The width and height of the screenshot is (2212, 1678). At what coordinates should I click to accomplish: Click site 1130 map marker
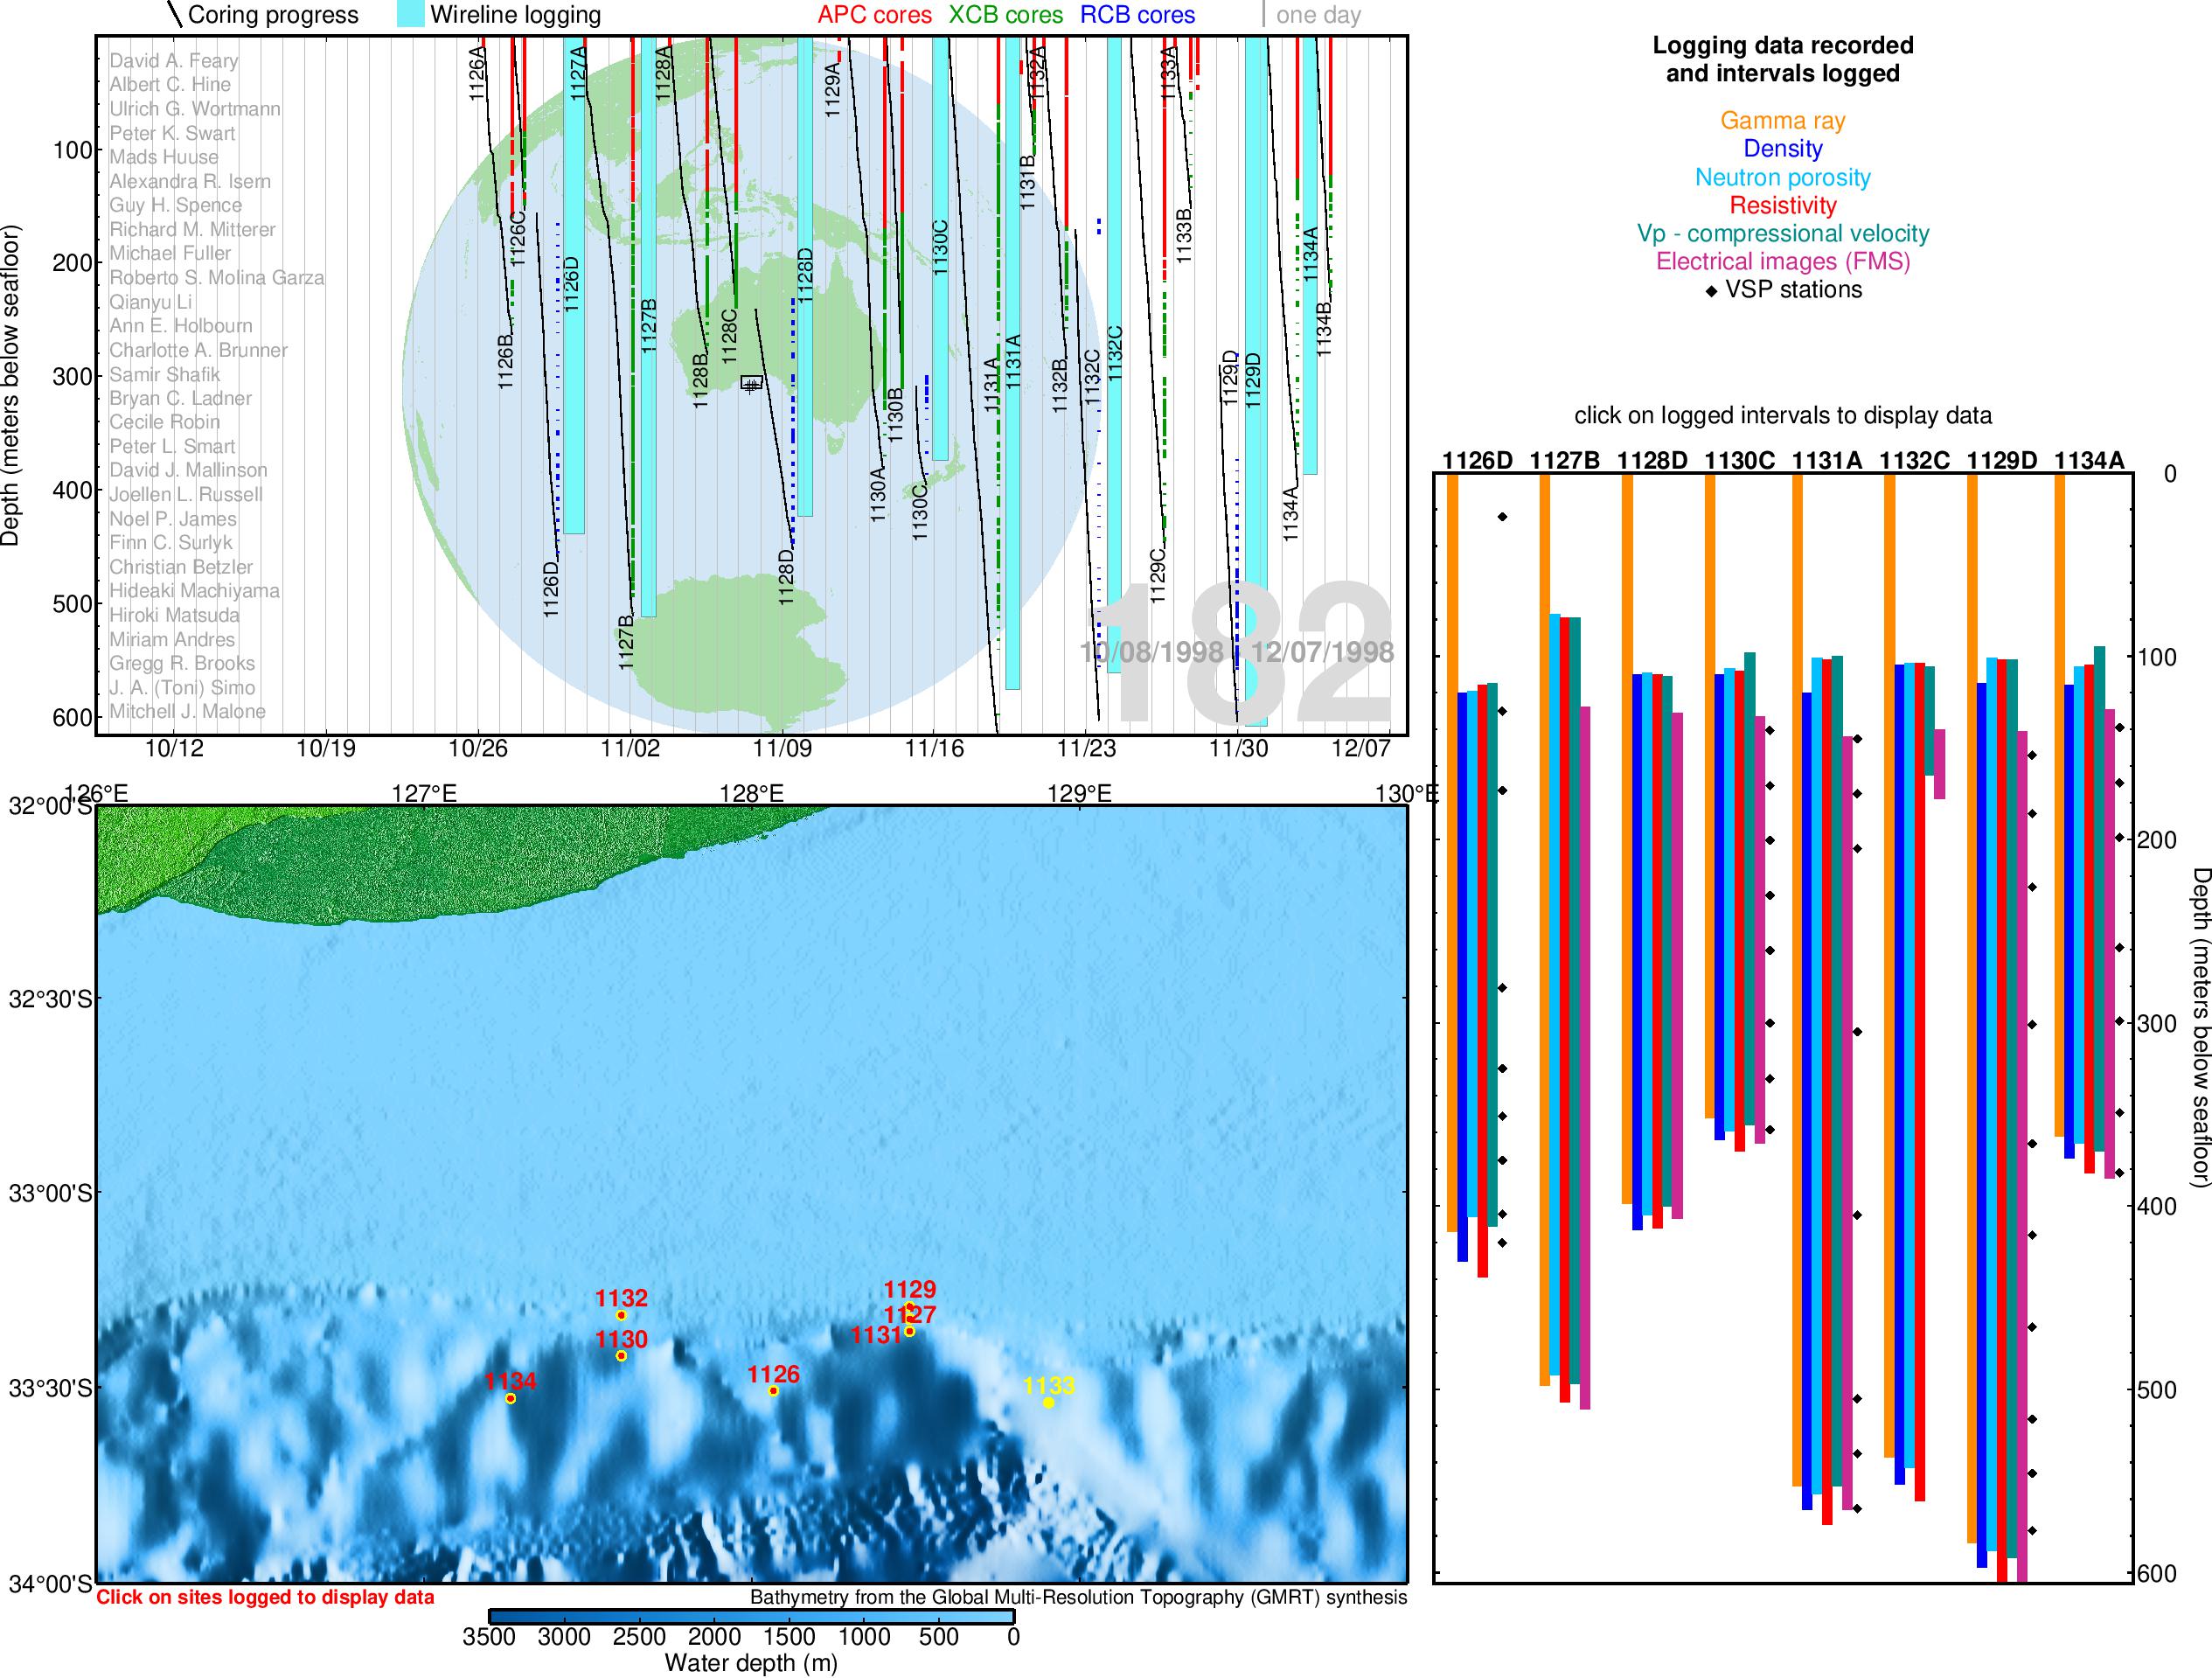pos(621,1356)
